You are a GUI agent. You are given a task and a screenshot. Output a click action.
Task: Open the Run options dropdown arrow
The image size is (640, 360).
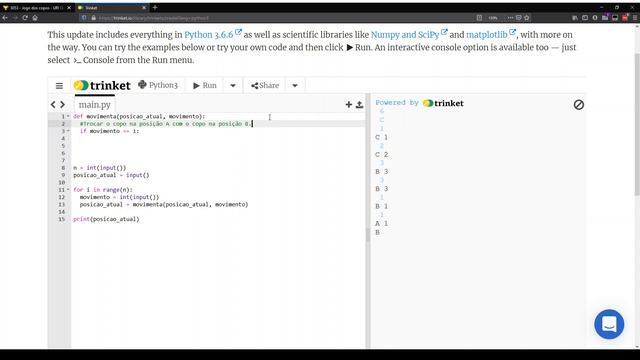pyautogui.click(x=233, y=85)
